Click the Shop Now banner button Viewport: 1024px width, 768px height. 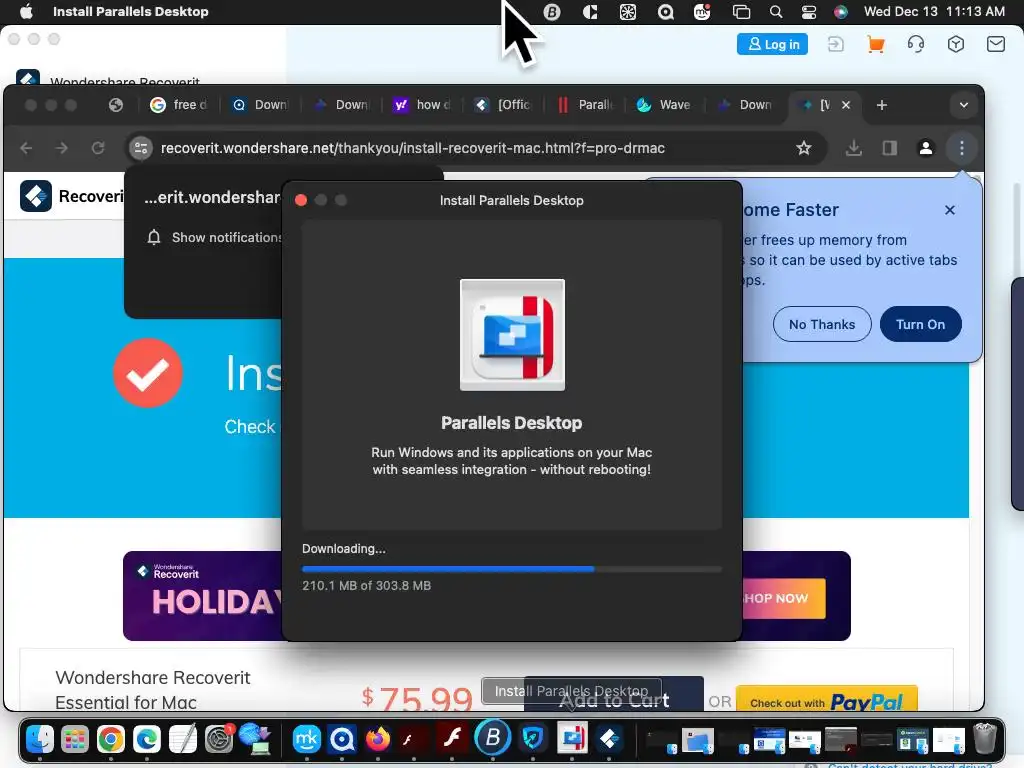coord(784,598)
